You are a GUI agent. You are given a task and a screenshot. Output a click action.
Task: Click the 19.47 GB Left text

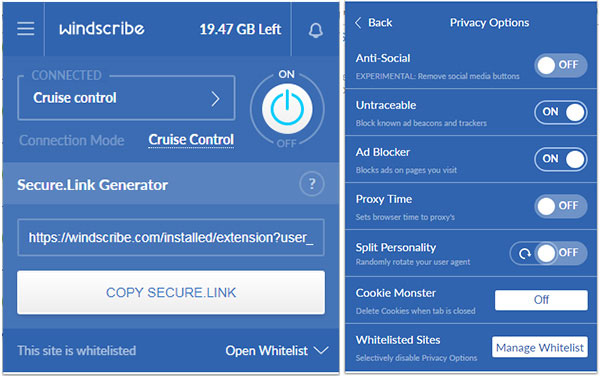(x=240, y=29)
